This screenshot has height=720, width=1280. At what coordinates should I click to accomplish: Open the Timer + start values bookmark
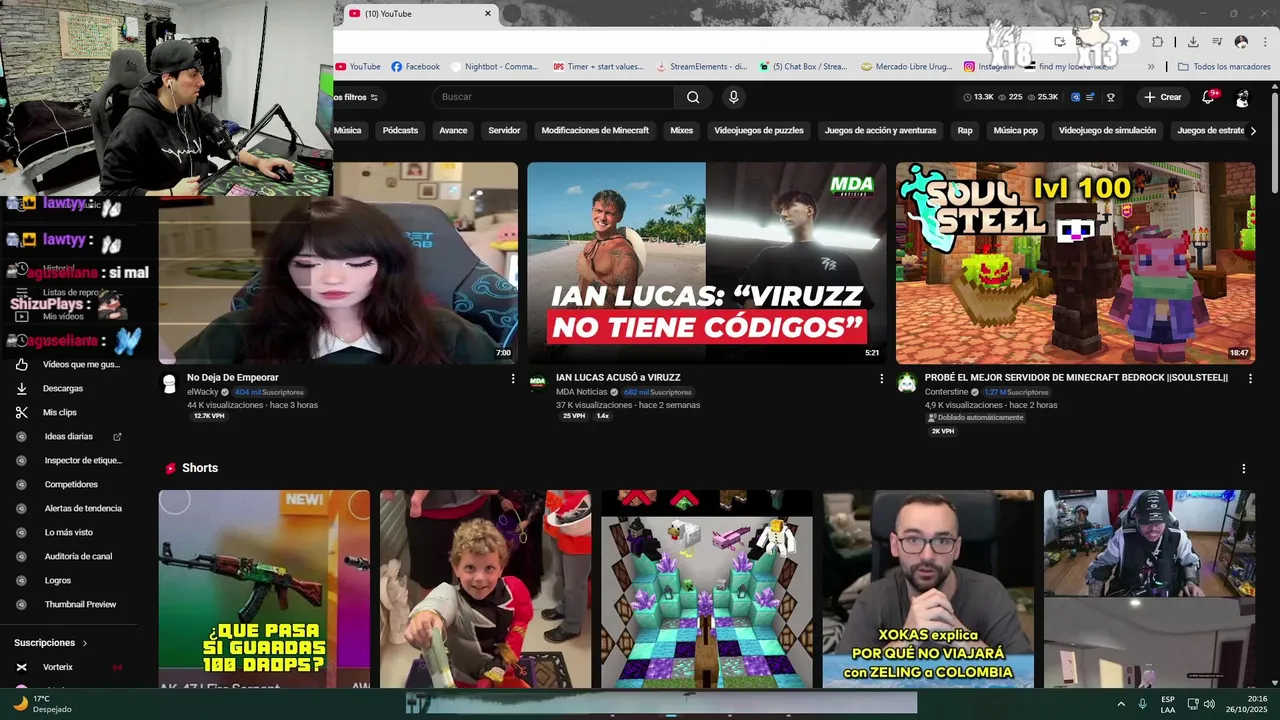pyautogui.click(x=598, y=67)
